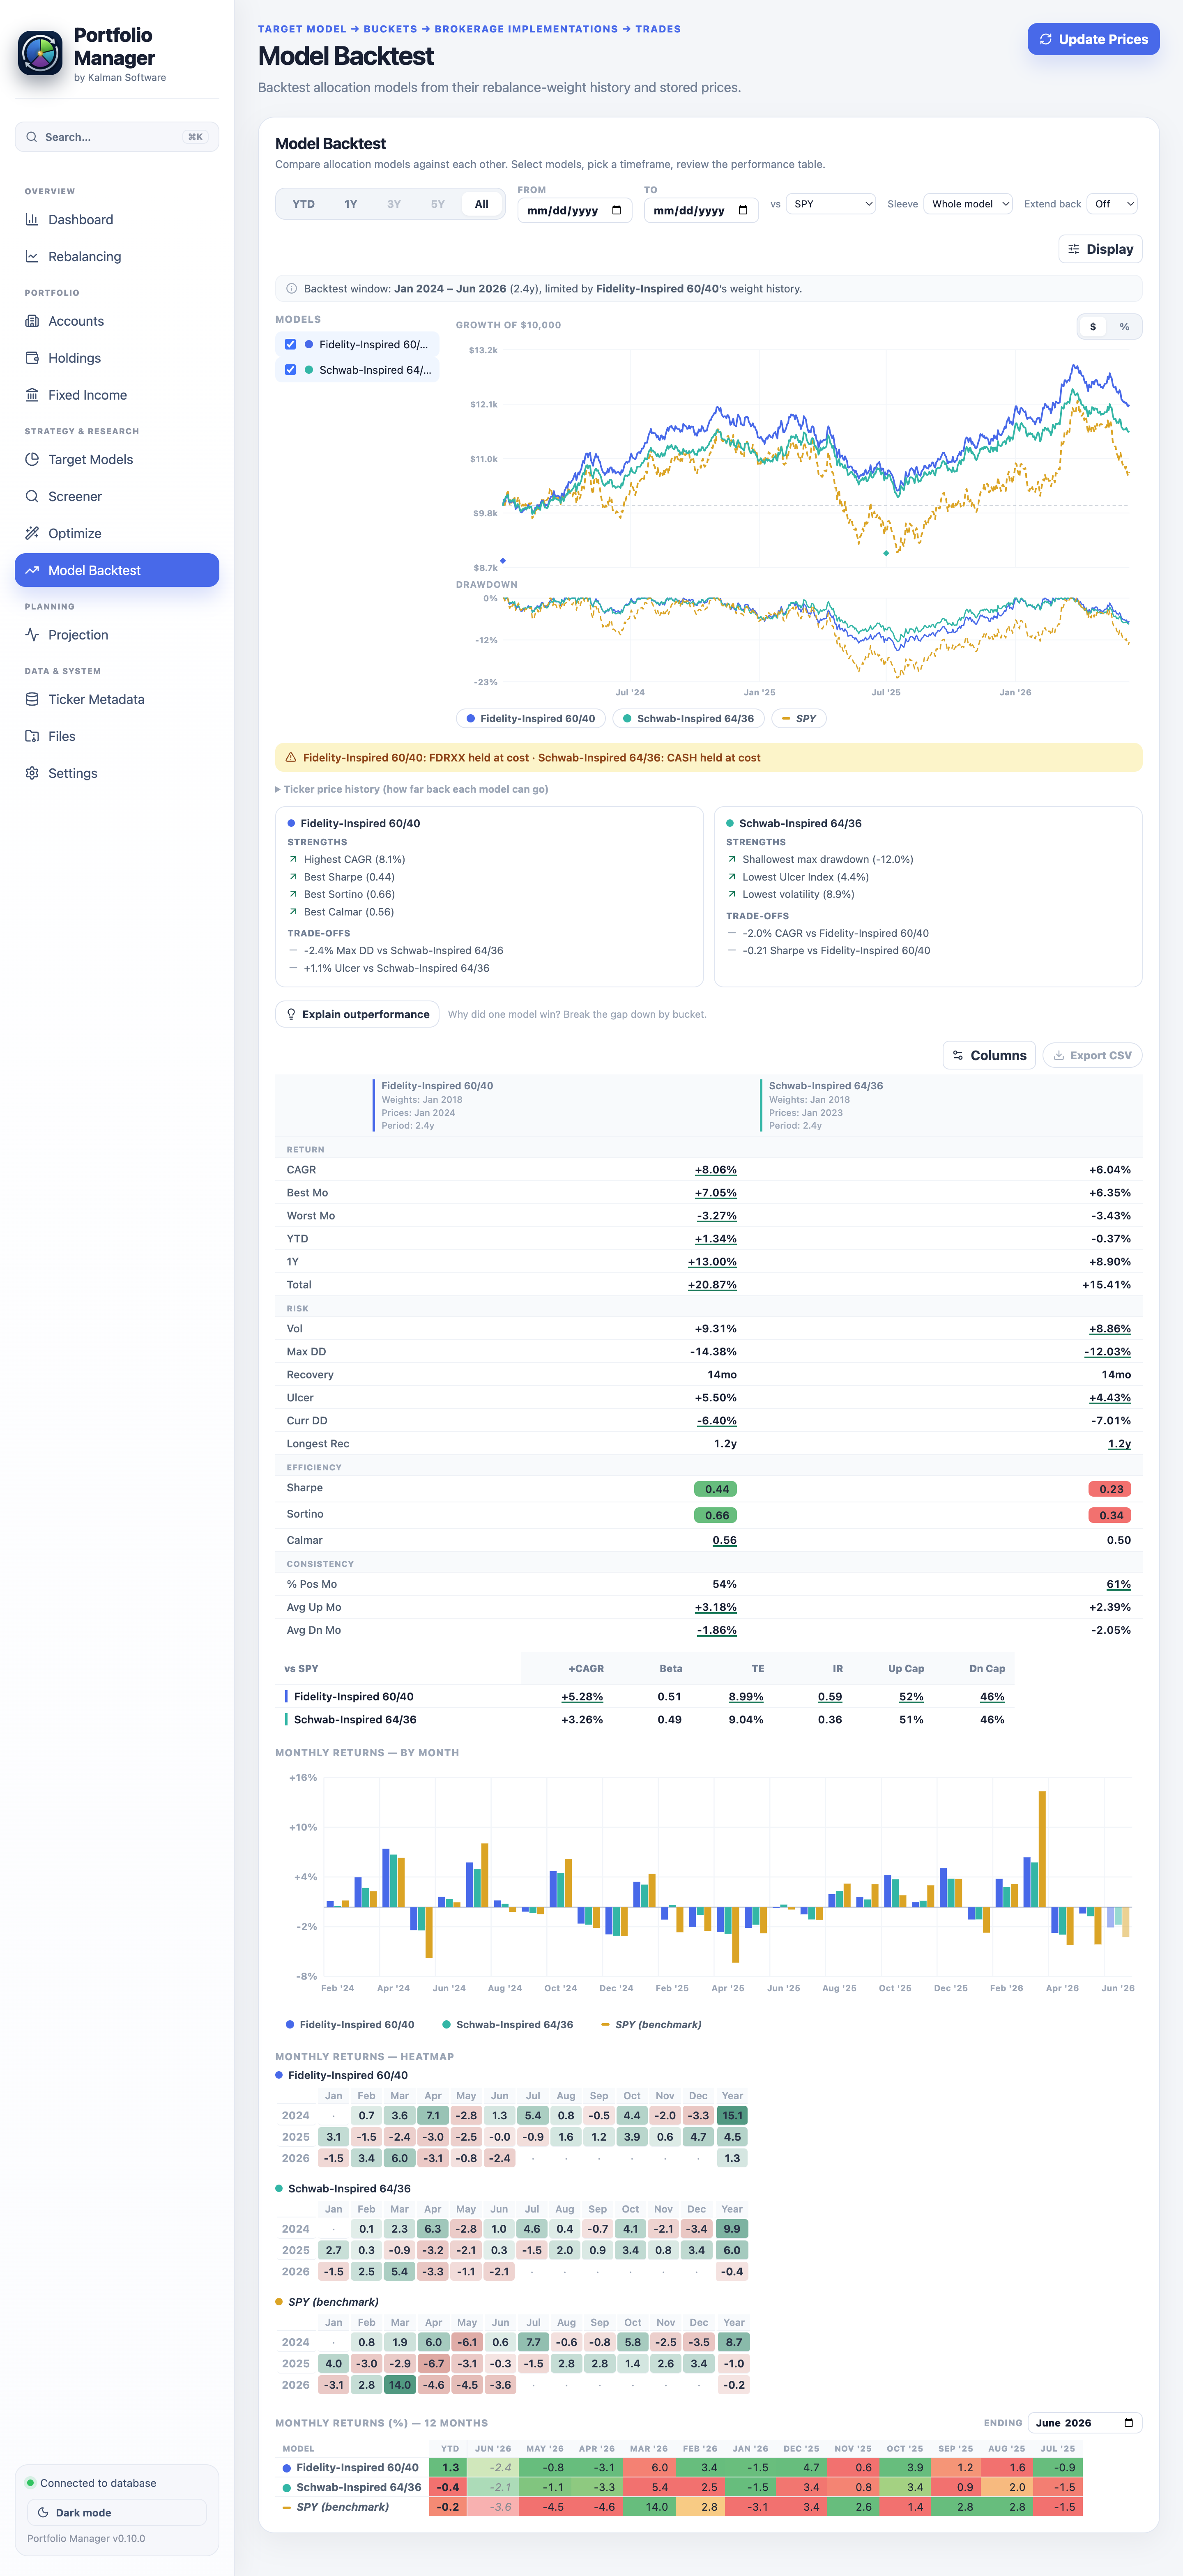The image size is (1183, 2576).
Task: Click the Ticker Metadata database icon
Action: (x=32, y=700)
